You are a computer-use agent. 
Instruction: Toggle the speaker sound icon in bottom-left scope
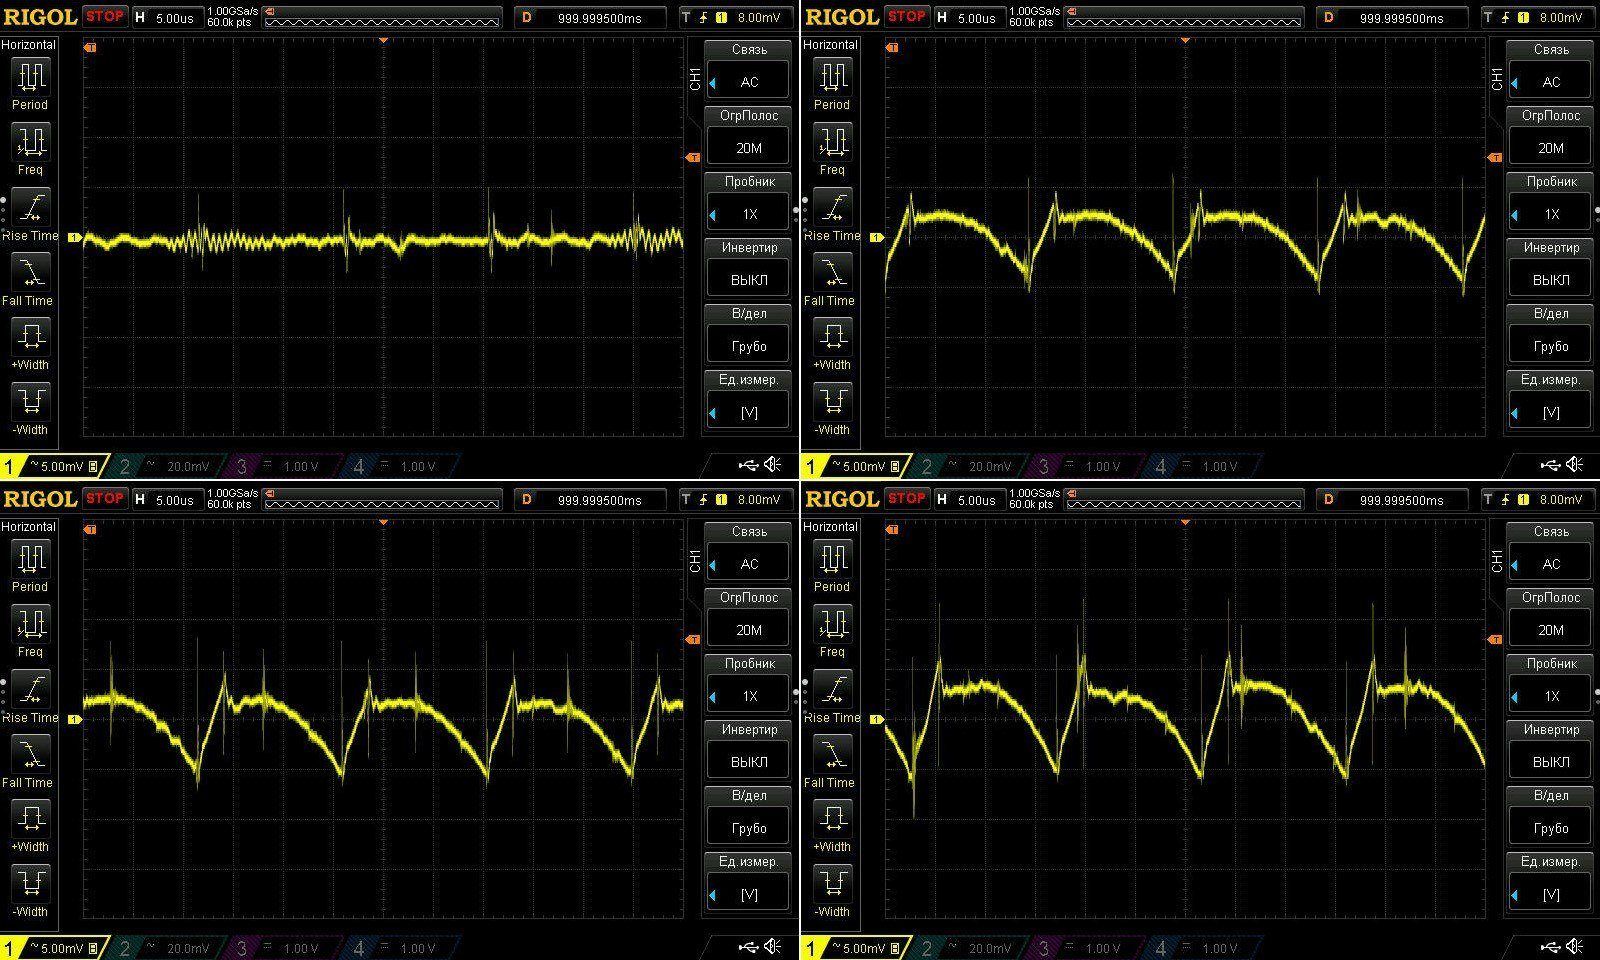[773, 946]
